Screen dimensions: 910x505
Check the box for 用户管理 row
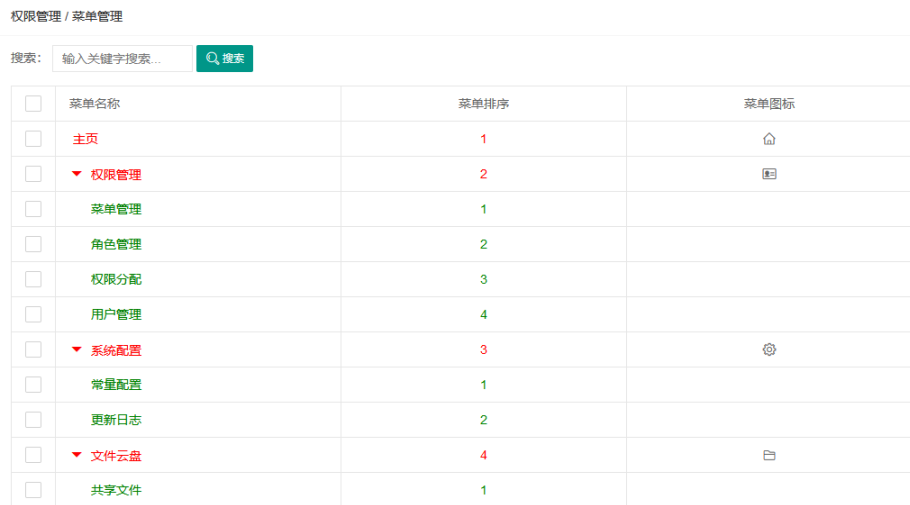33,314
